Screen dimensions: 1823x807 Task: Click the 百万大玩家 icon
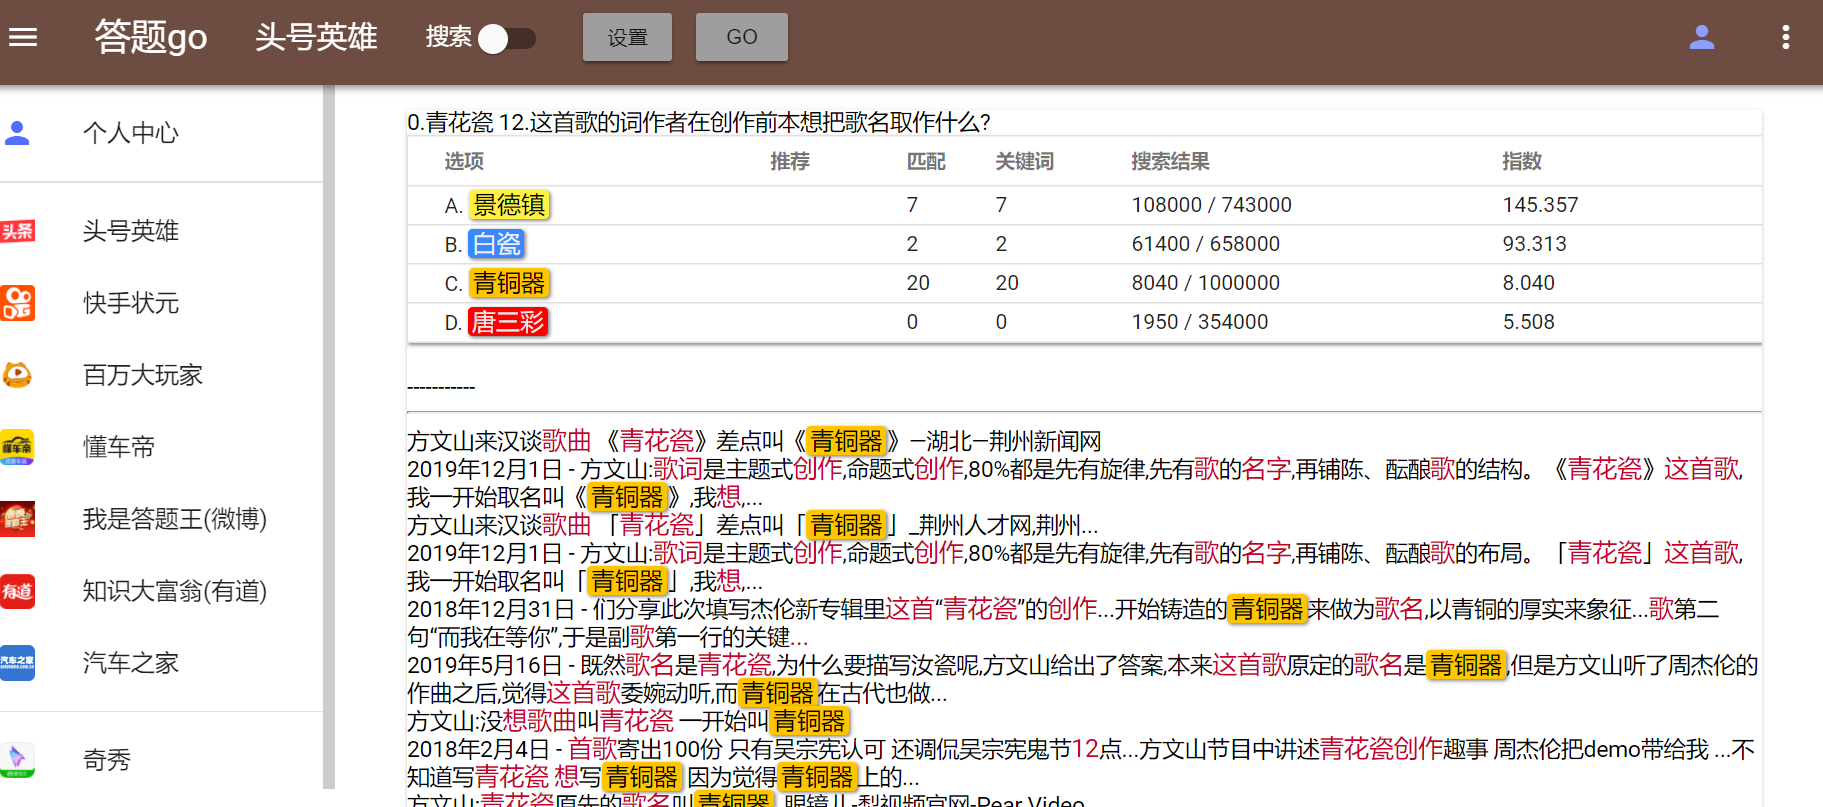[18, 375]
